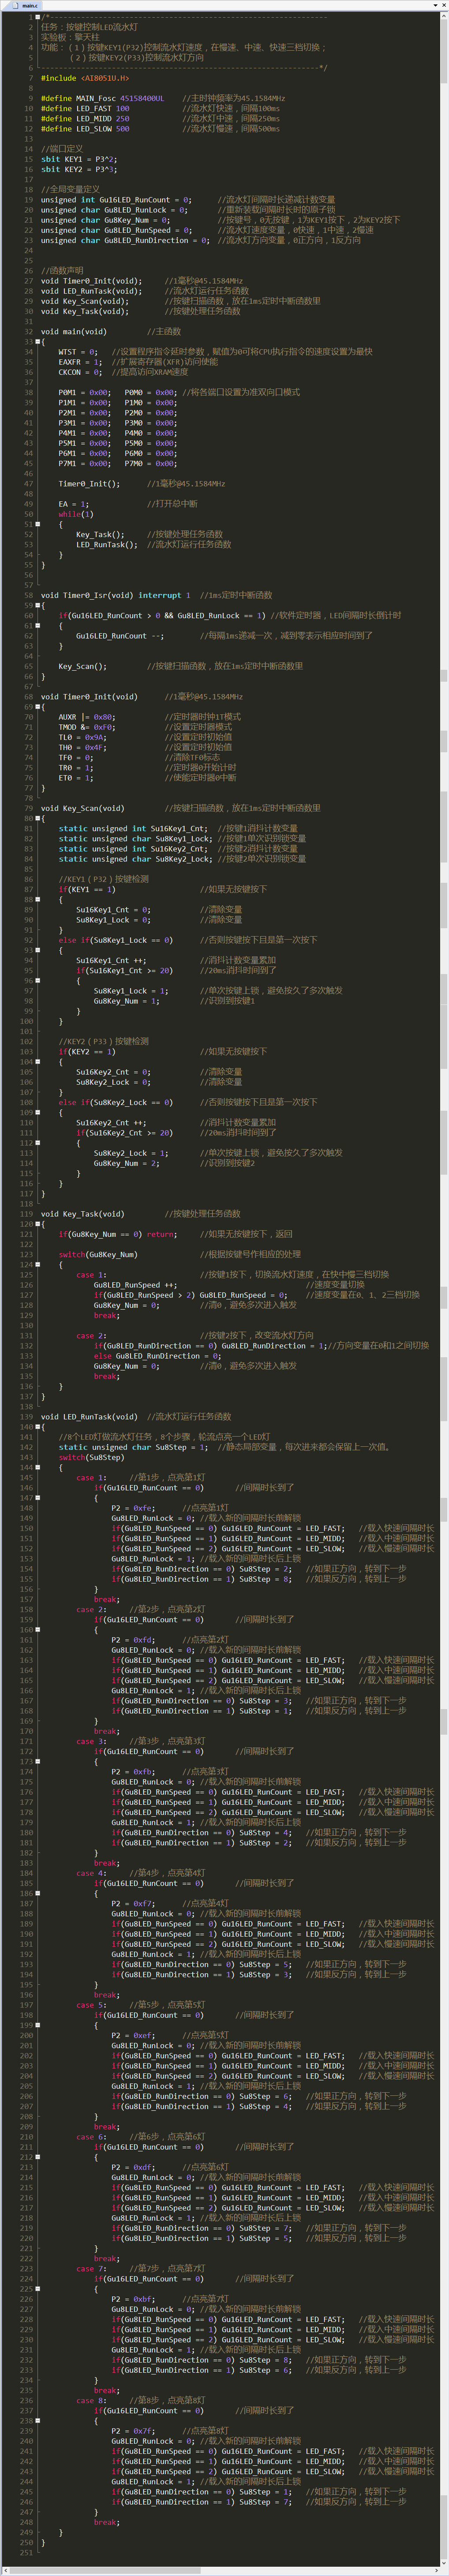Collapse the header comment block fold at line 1
449x2576 pixels.
(38, 17)
